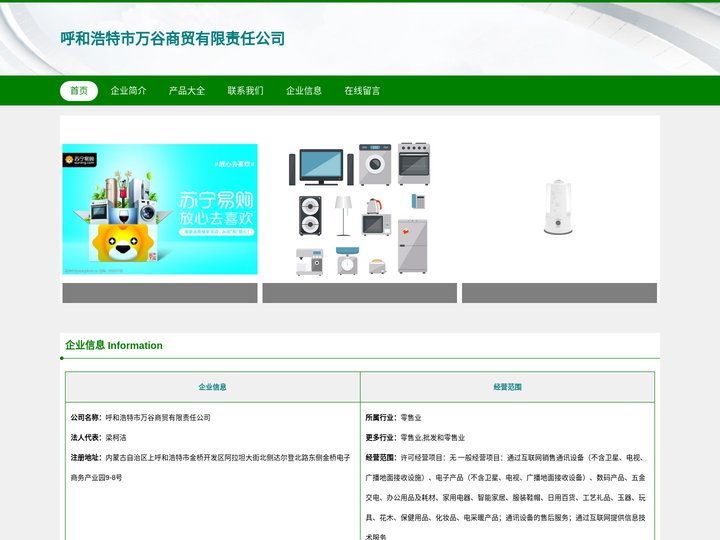Open 企业信息 navigation link

click(304, 90)
